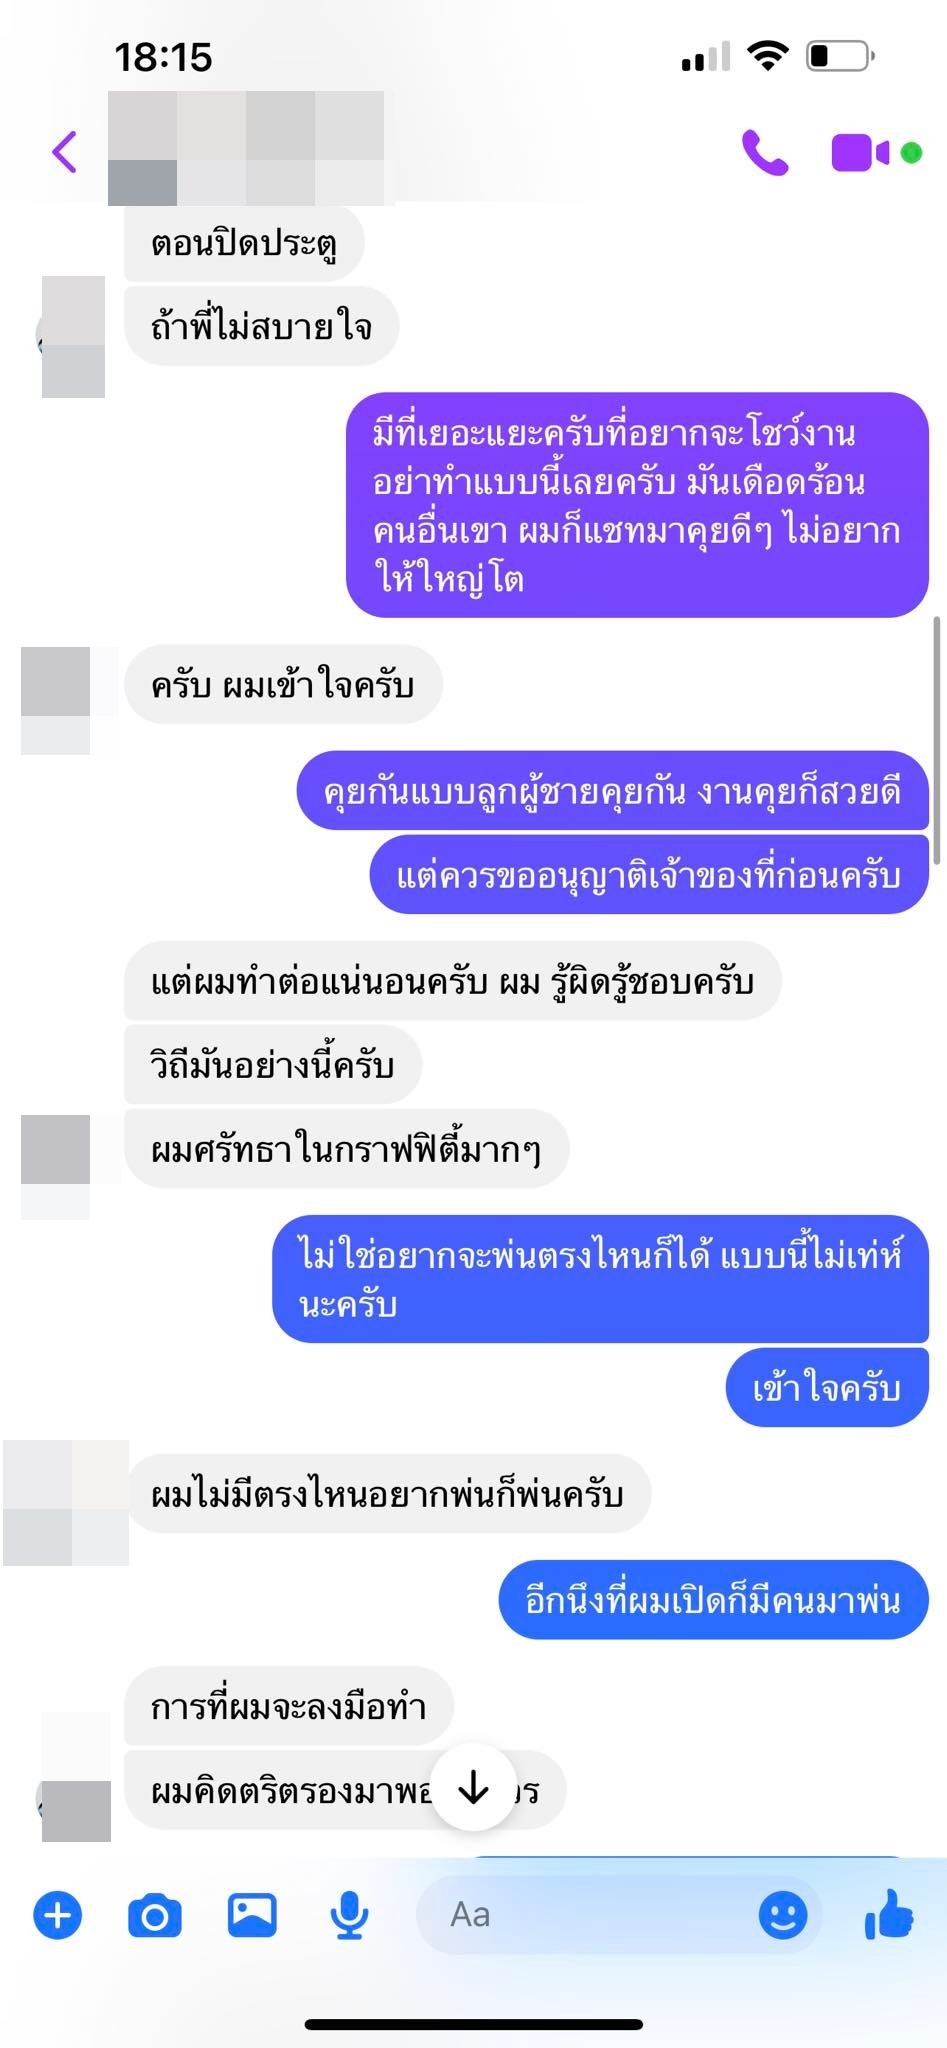Tap the bubble 'อีกนึงที่ผมเปิดก็มีคนมาพ่น'
This screenshot has height=2048, width=947.
(714, 1600)
